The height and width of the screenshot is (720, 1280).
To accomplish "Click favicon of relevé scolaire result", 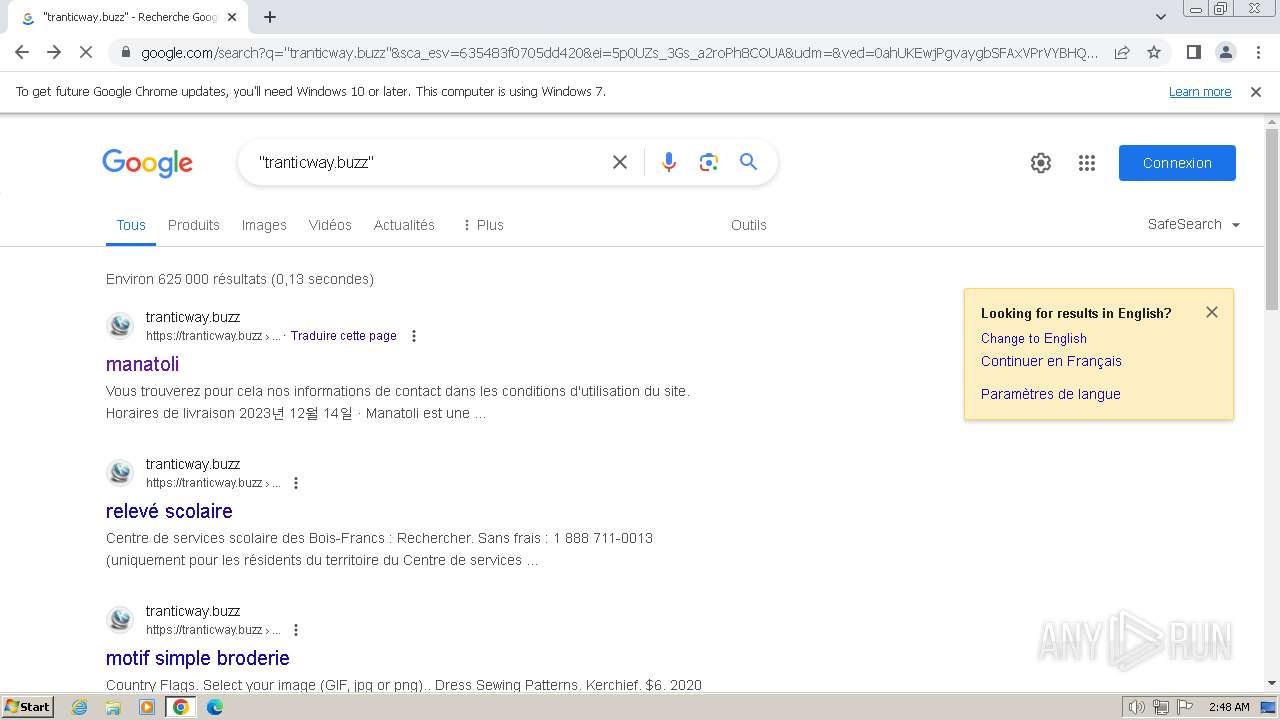I will (x=120, y=473).
